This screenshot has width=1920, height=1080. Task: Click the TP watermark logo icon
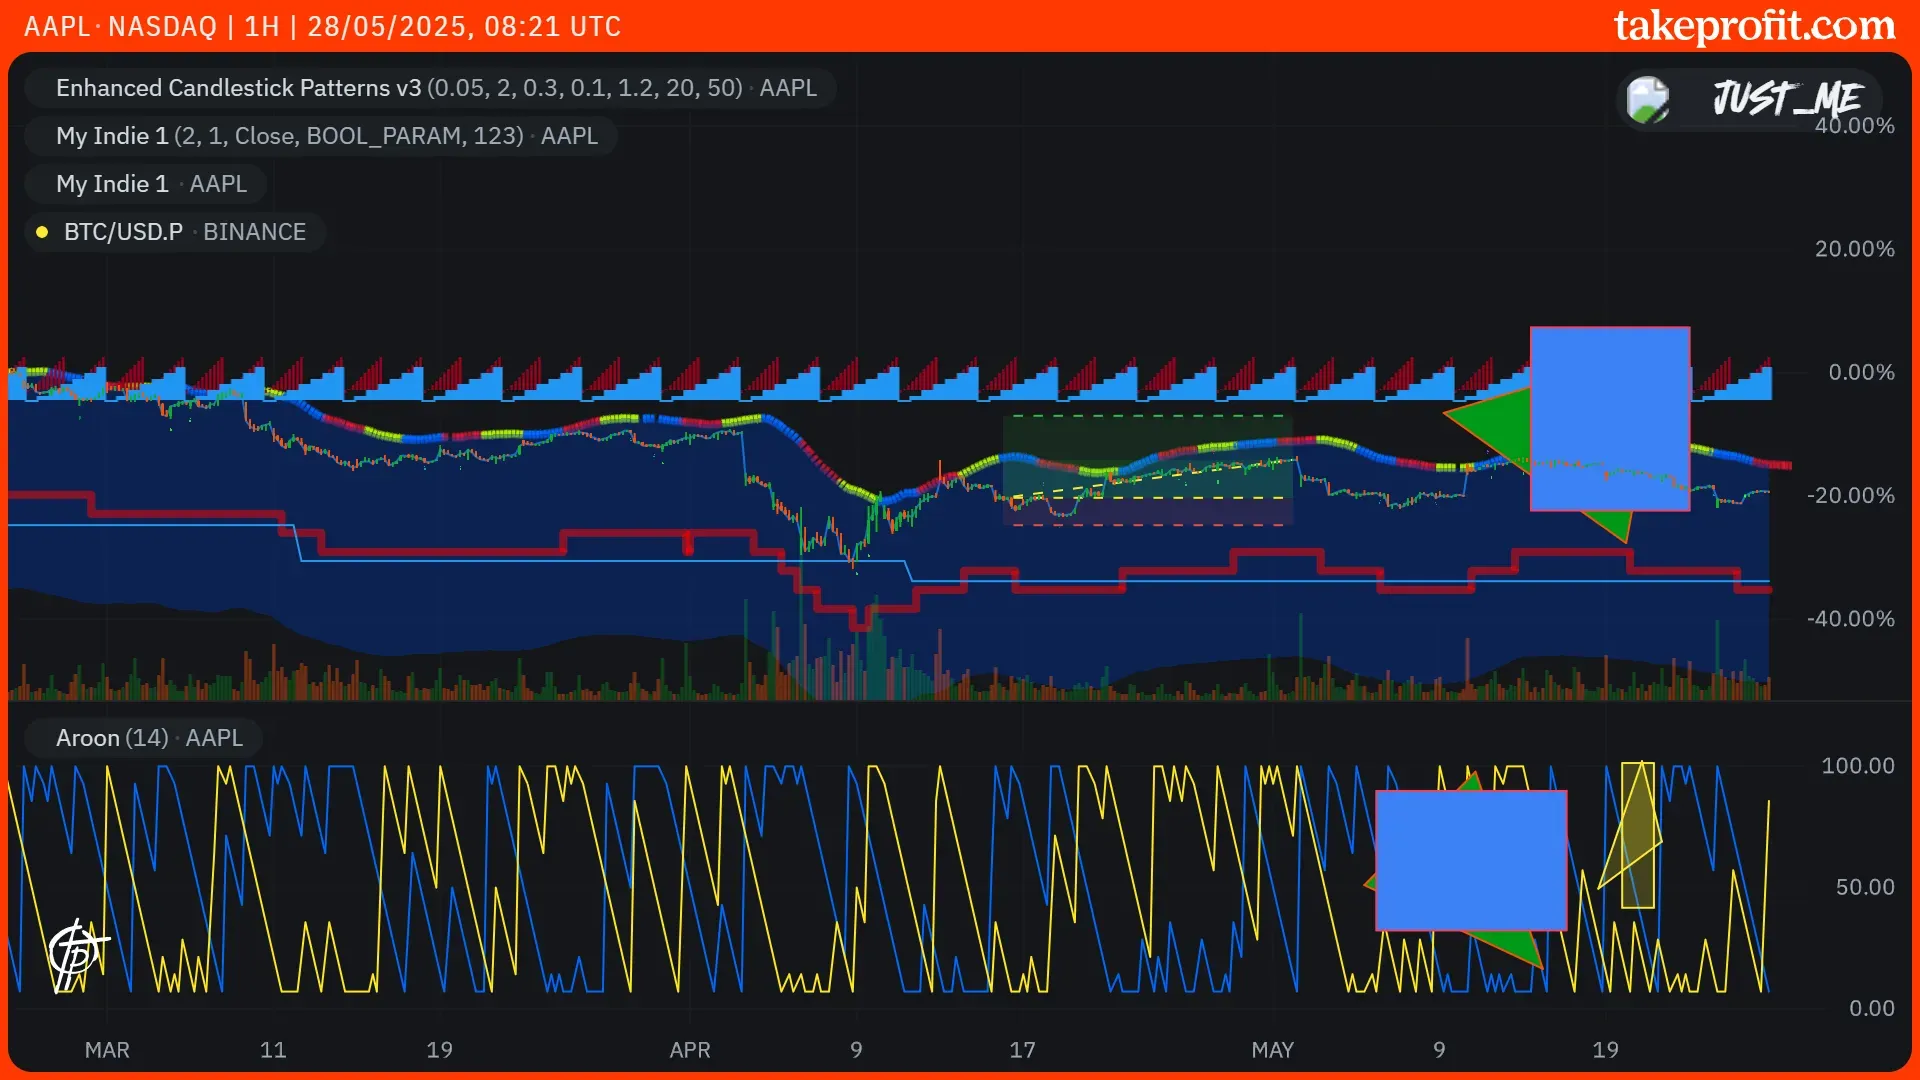pos(77,954)
